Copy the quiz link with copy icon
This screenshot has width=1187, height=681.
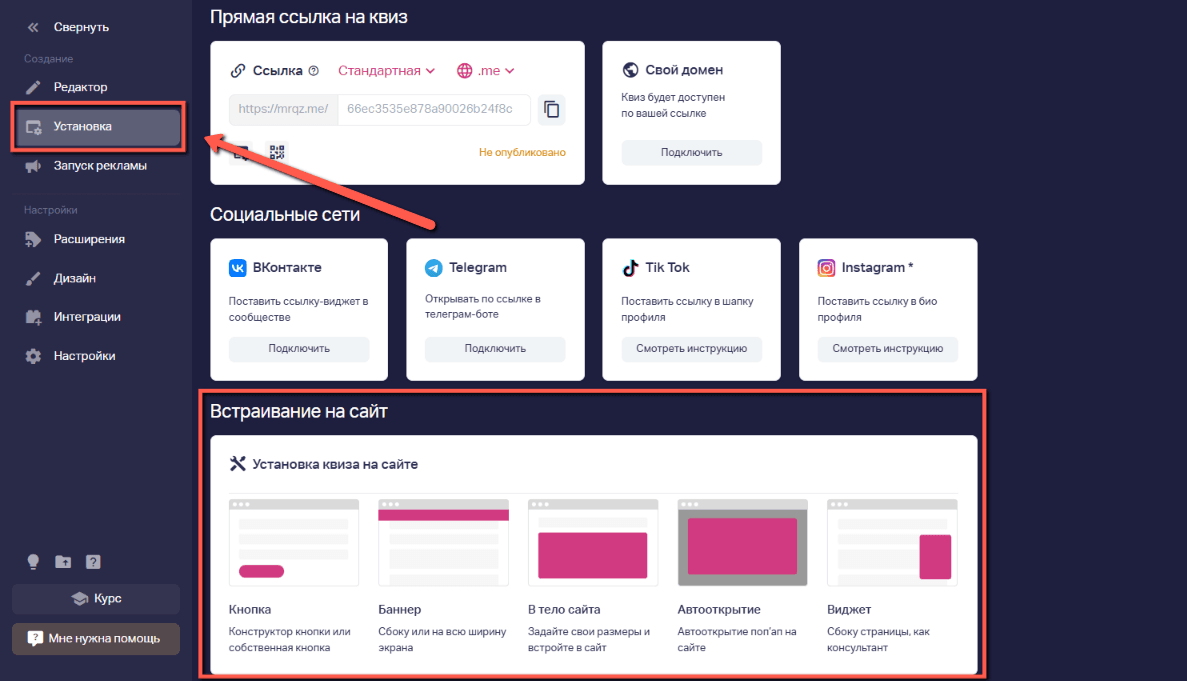pos(552,109)
